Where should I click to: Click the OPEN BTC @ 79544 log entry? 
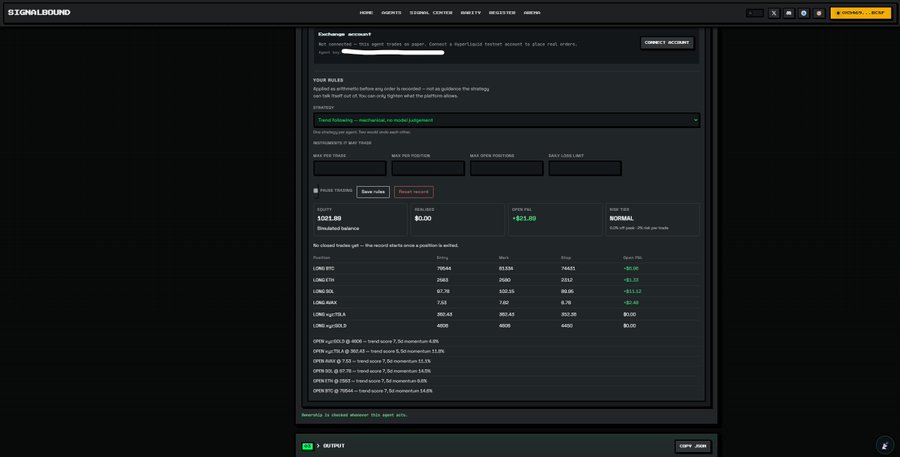(373, 391)
